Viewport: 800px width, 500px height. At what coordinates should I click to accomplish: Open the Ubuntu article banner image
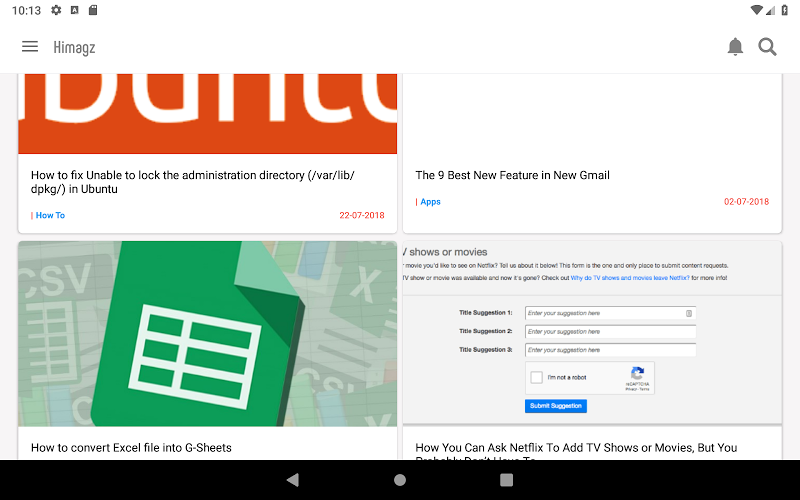[208, 113]
